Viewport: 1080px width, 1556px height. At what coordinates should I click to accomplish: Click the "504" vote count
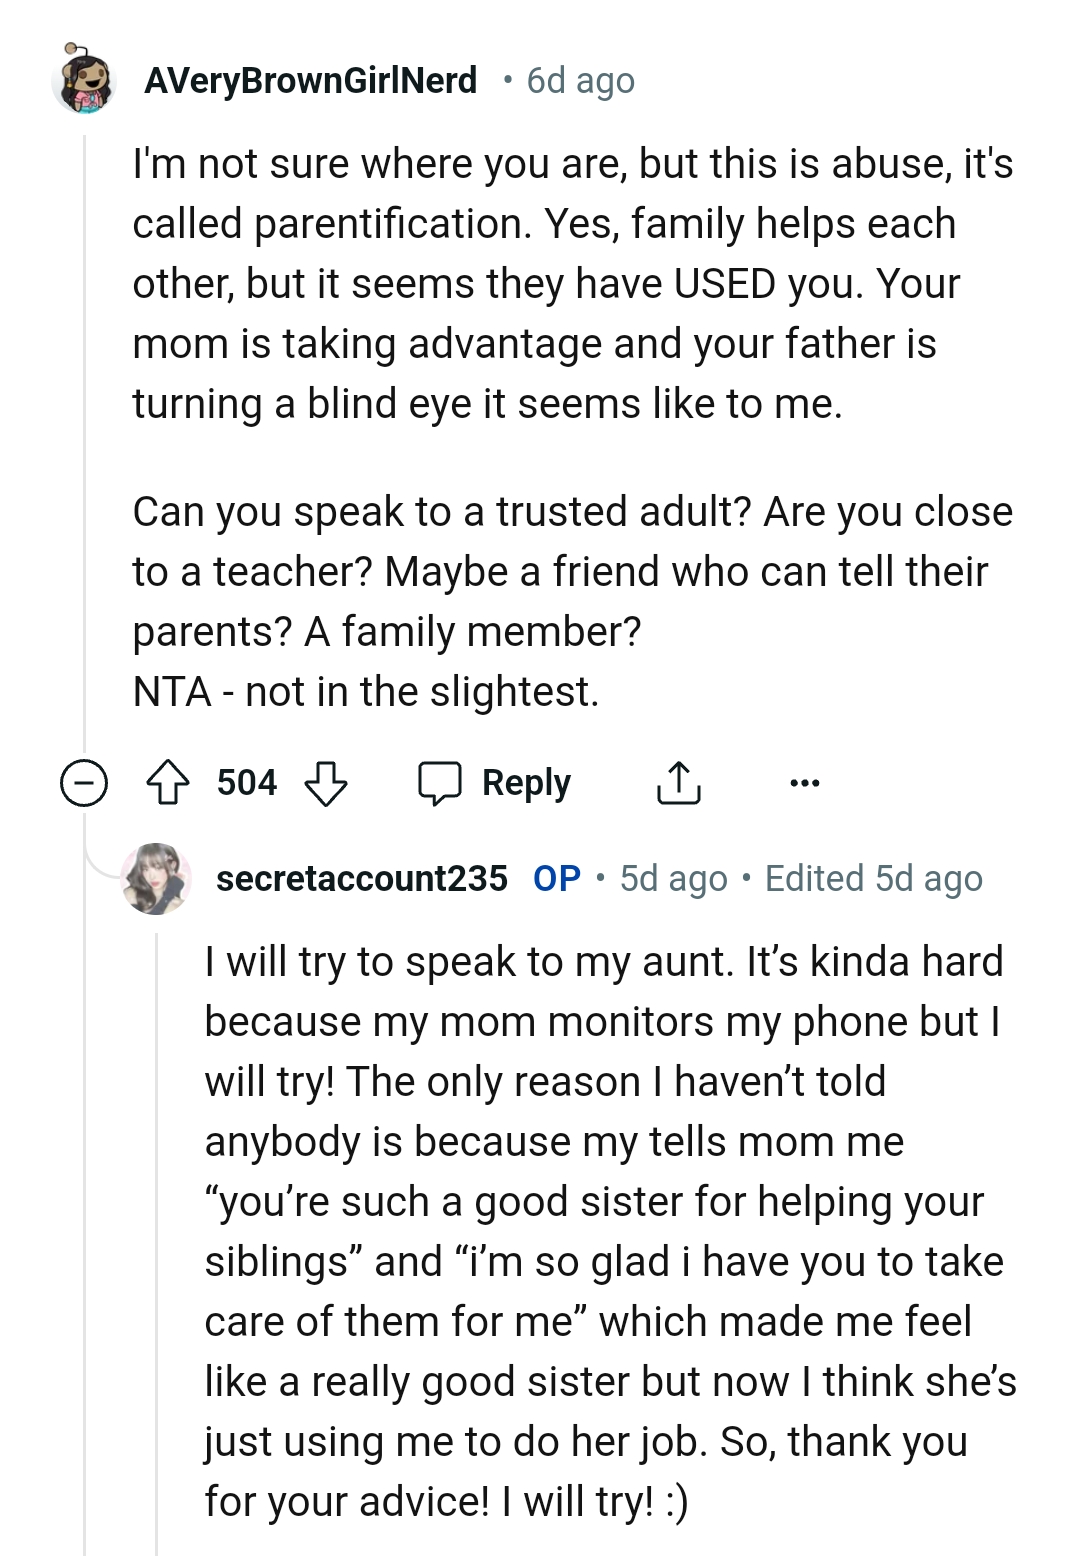(248, 783)
